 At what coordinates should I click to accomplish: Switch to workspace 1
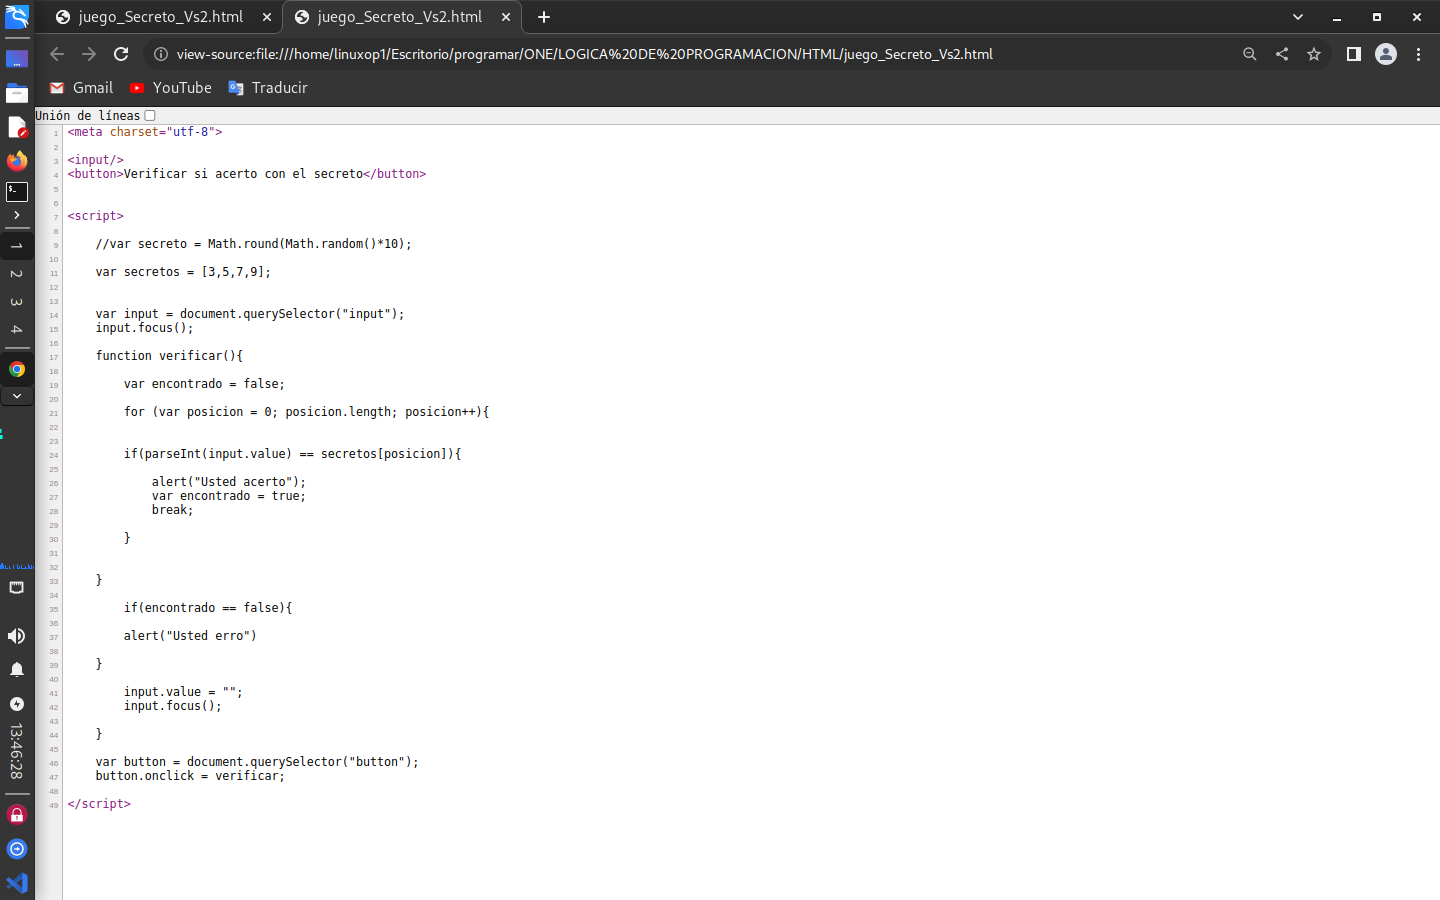click(17, 245)
